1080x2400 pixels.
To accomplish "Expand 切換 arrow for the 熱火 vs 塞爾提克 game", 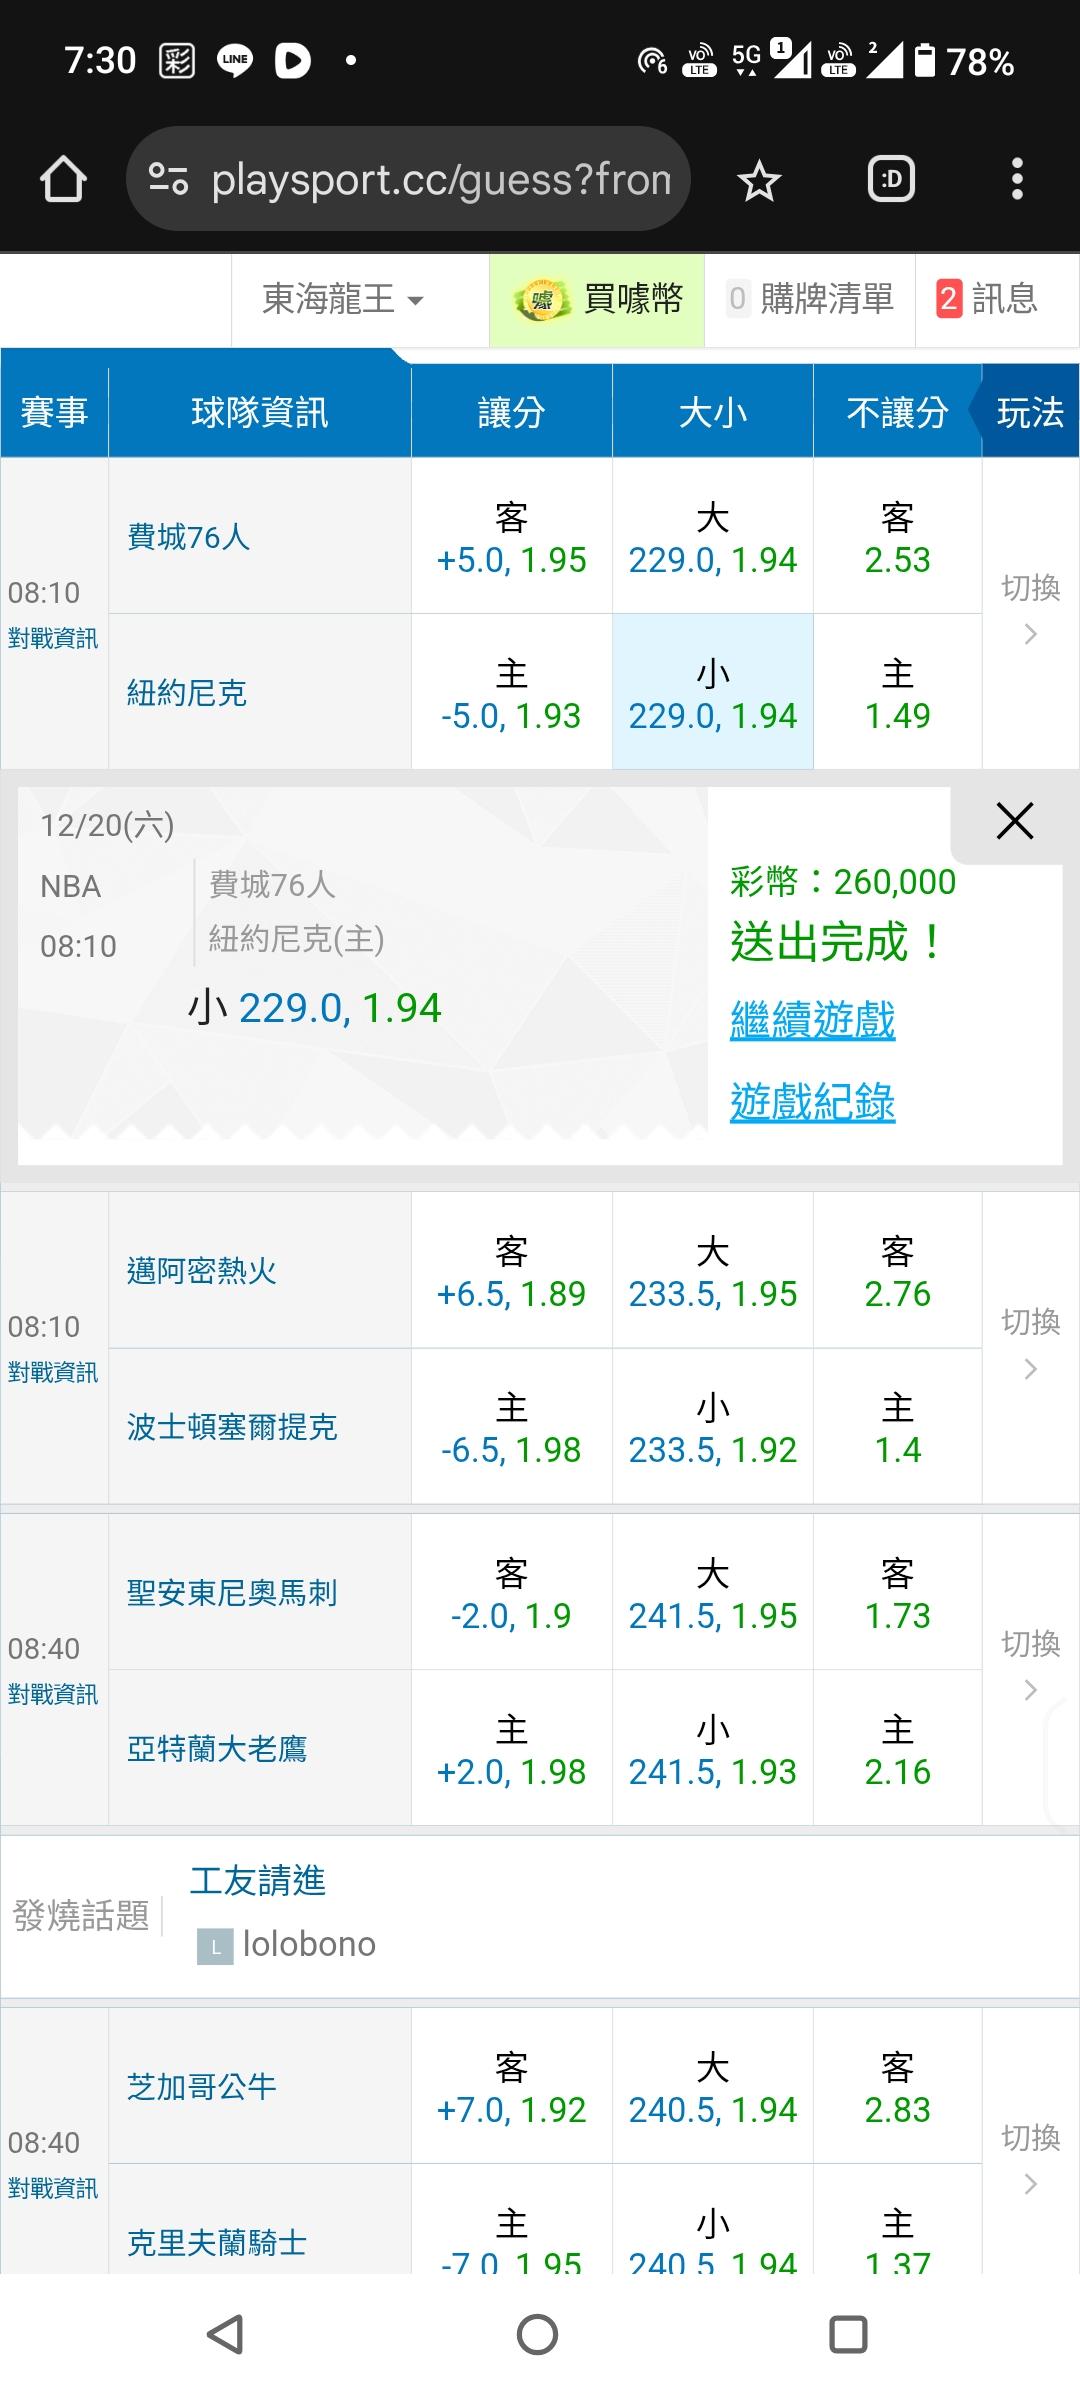I will [1030, 1345].
